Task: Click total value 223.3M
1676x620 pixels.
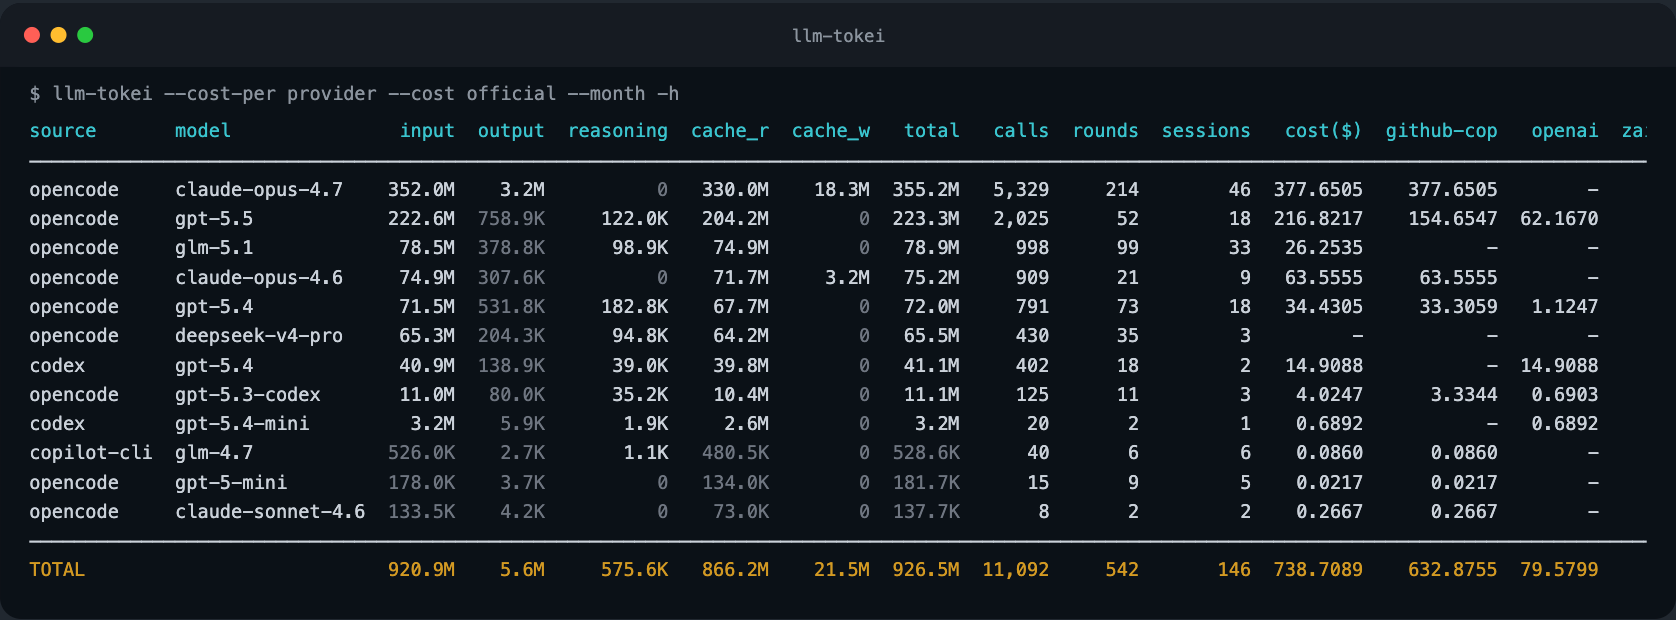Action: click(x=926, y=219)
